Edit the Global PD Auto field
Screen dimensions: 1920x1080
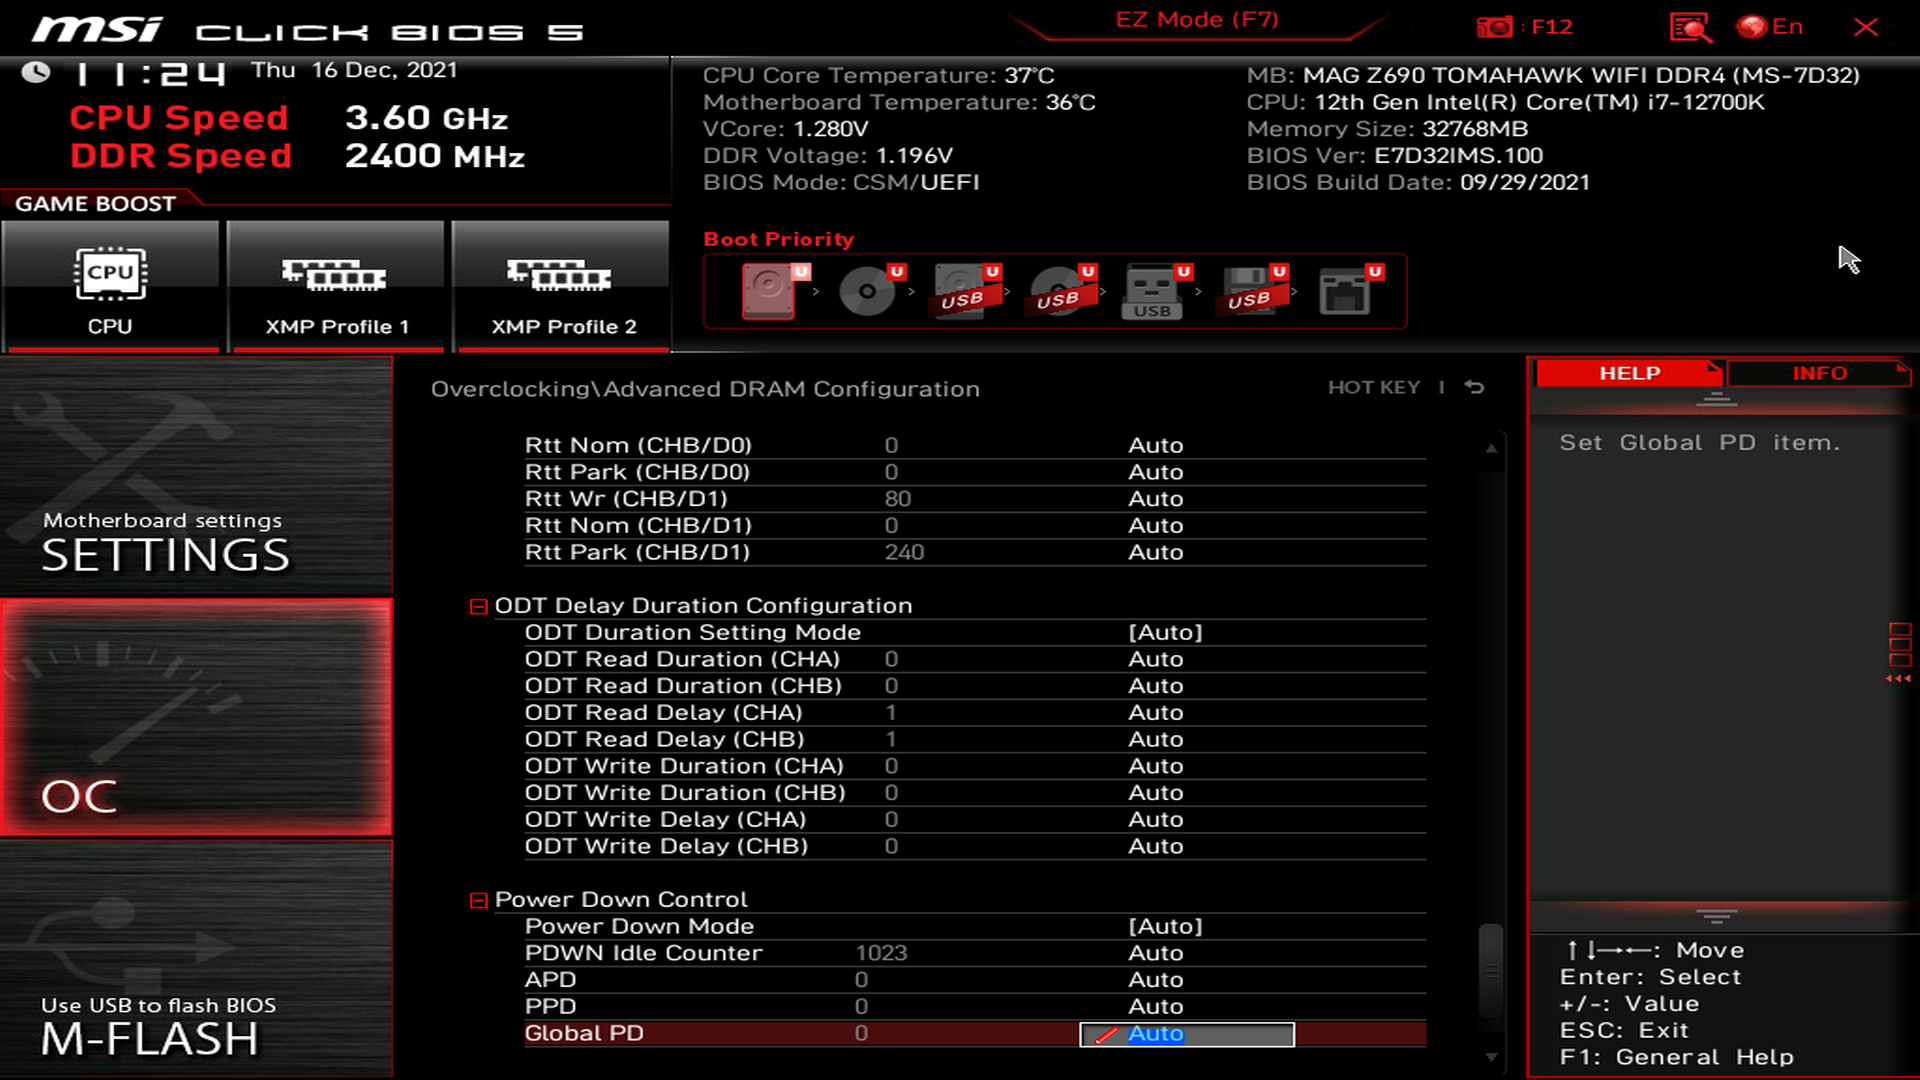1187,1034
